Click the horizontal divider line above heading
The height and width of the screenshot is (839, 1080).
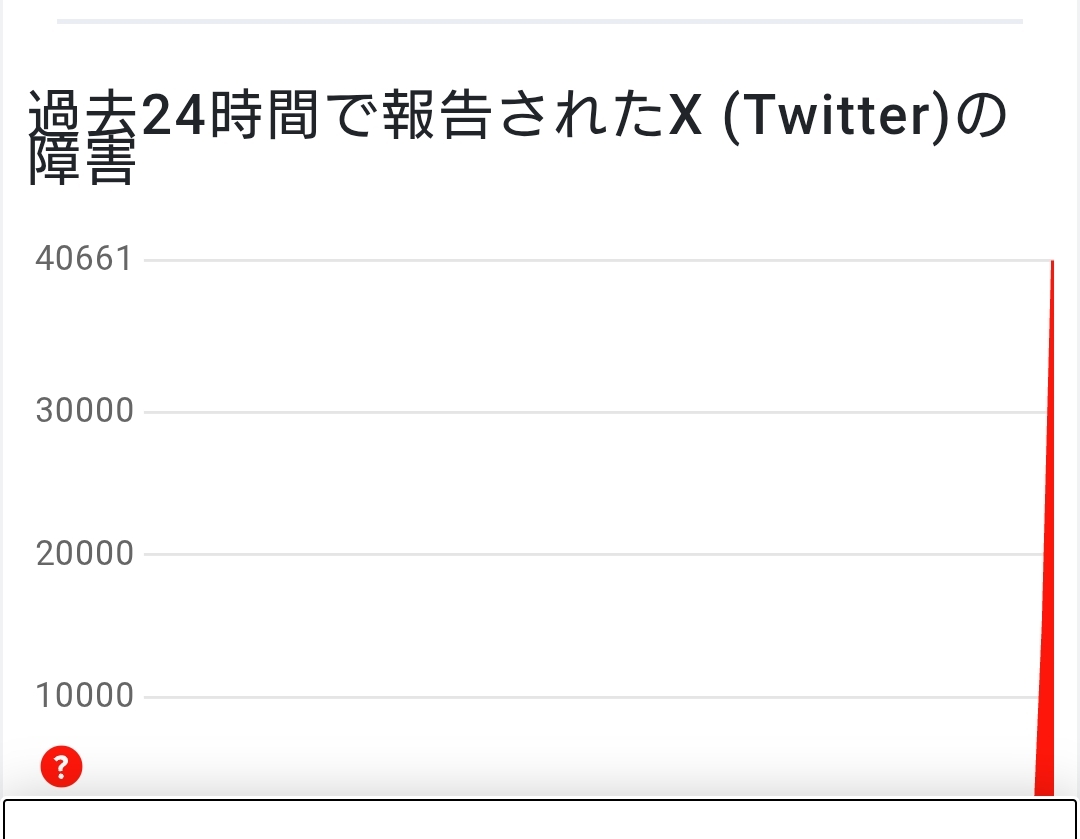[540, 20]
